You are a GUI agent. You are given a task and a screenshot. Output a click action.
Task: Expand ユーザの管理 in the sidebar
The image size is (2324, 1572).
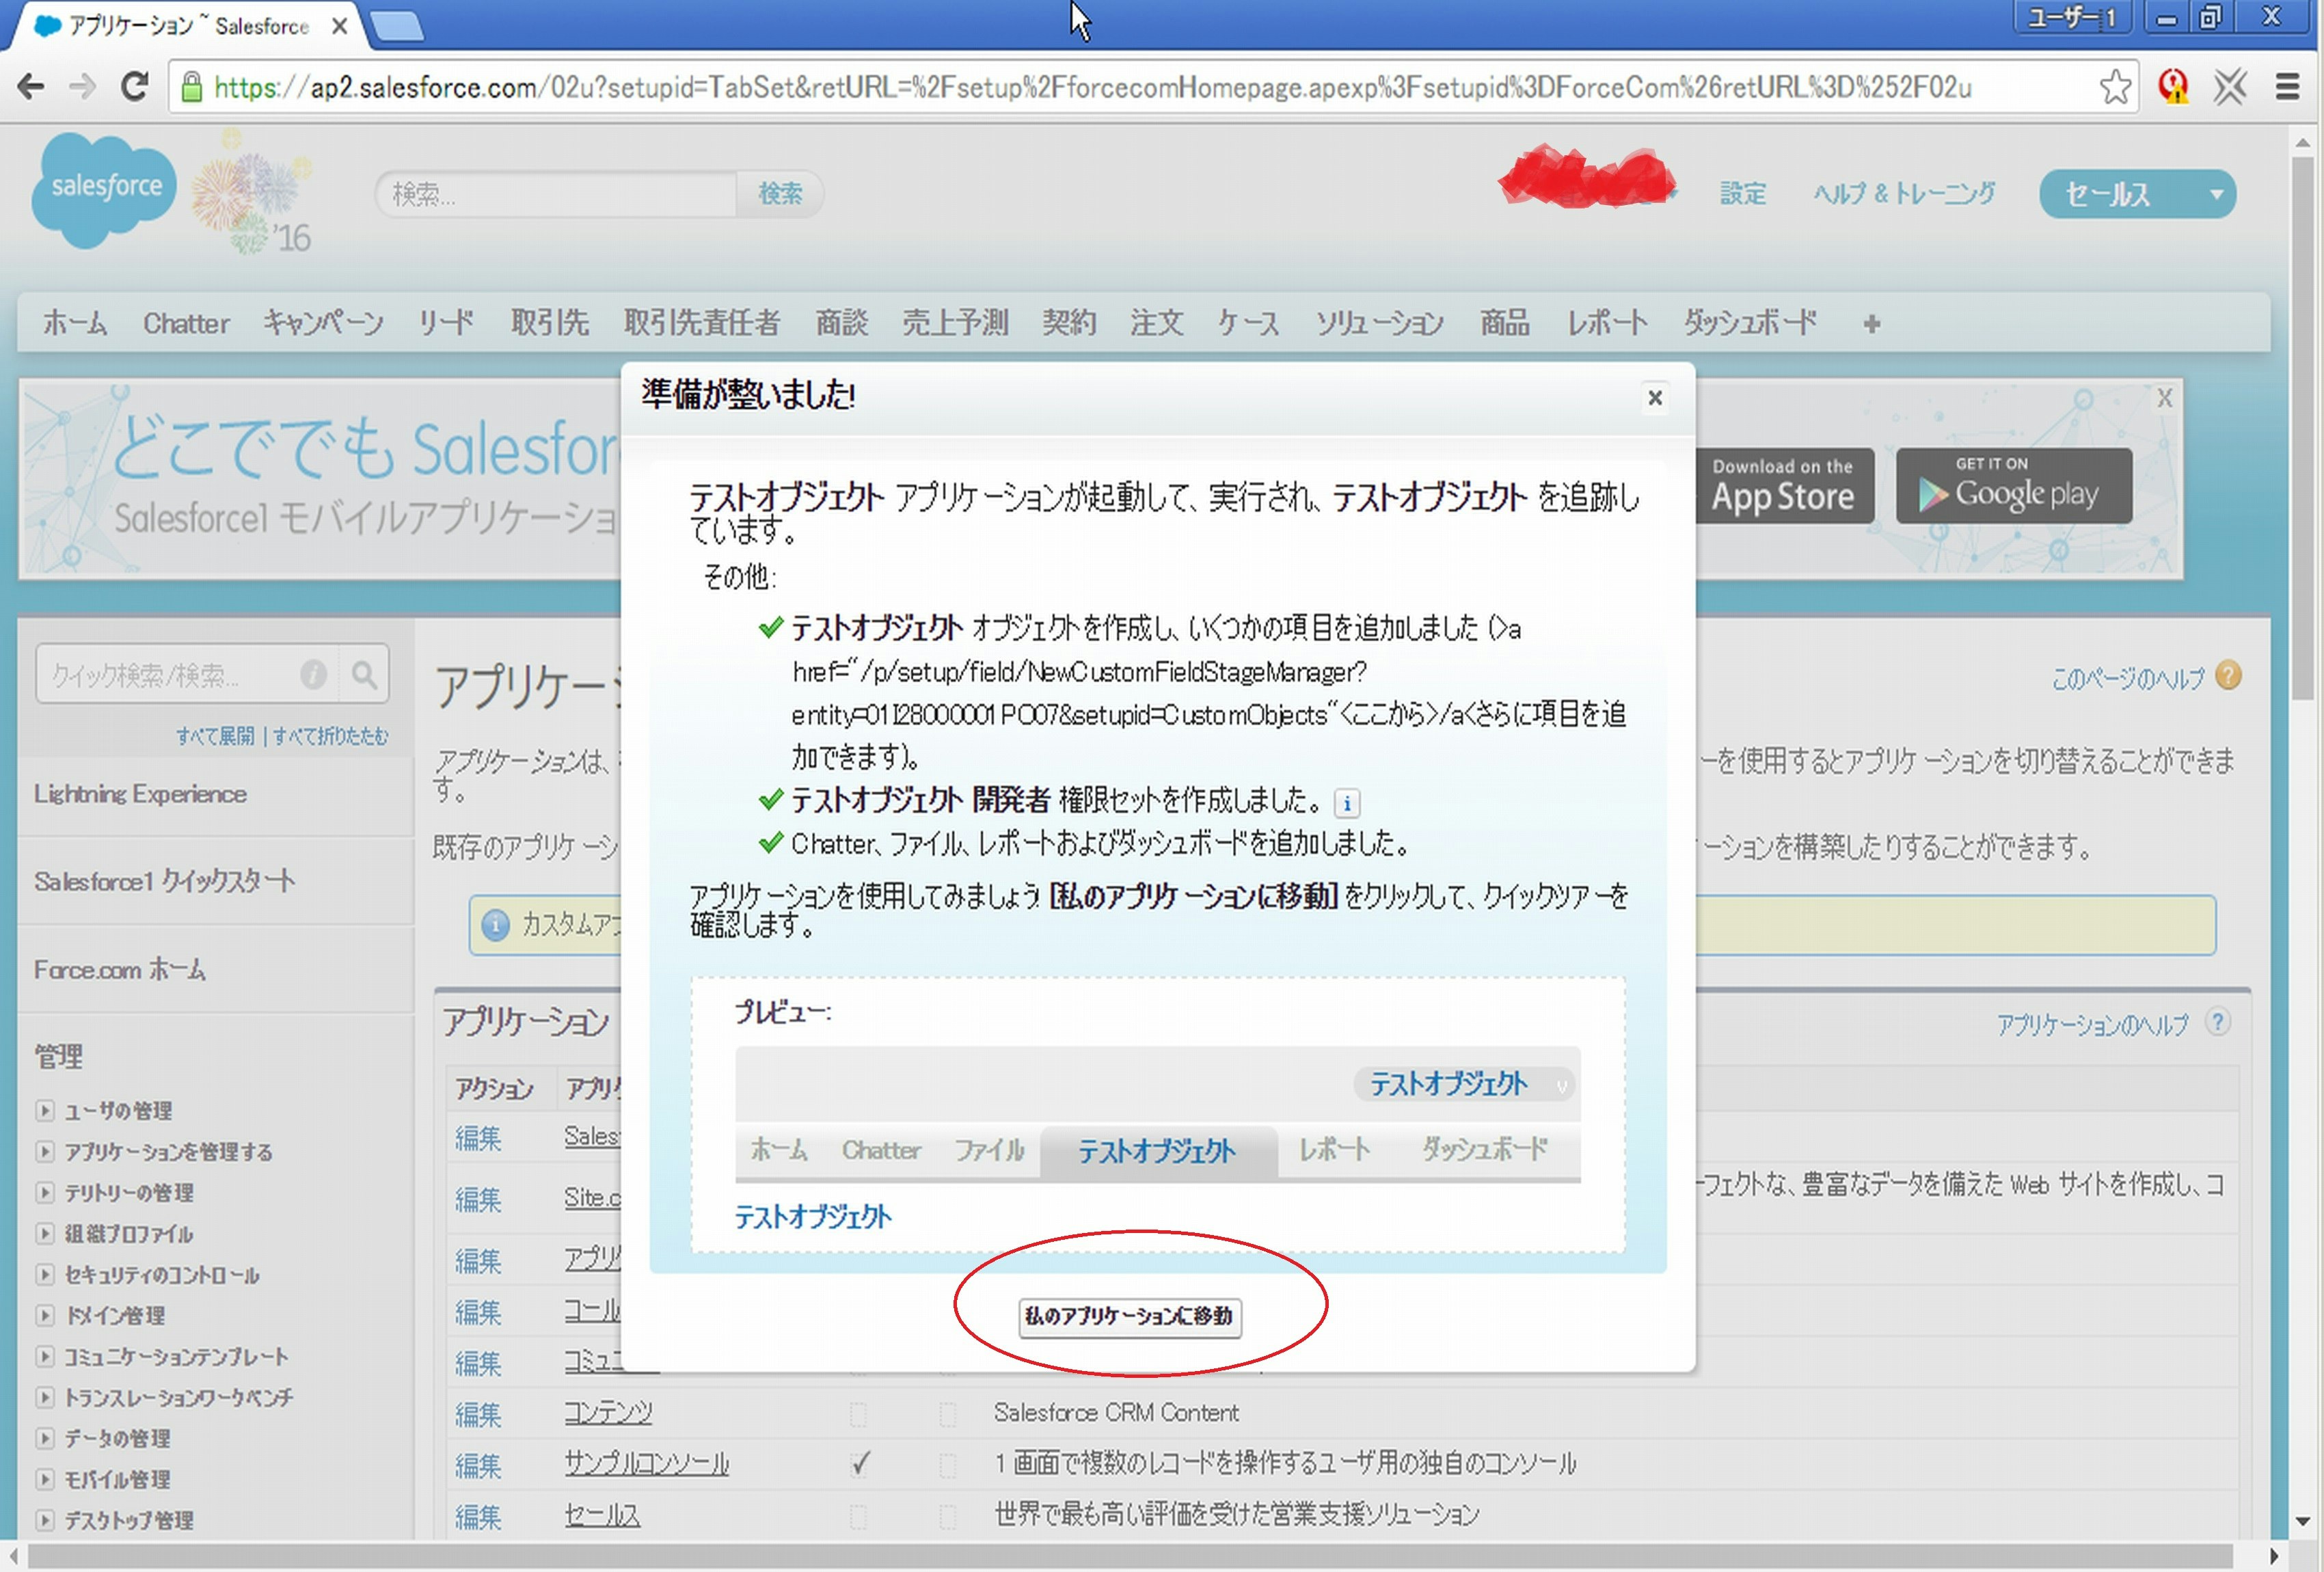tap(45, 1110)
